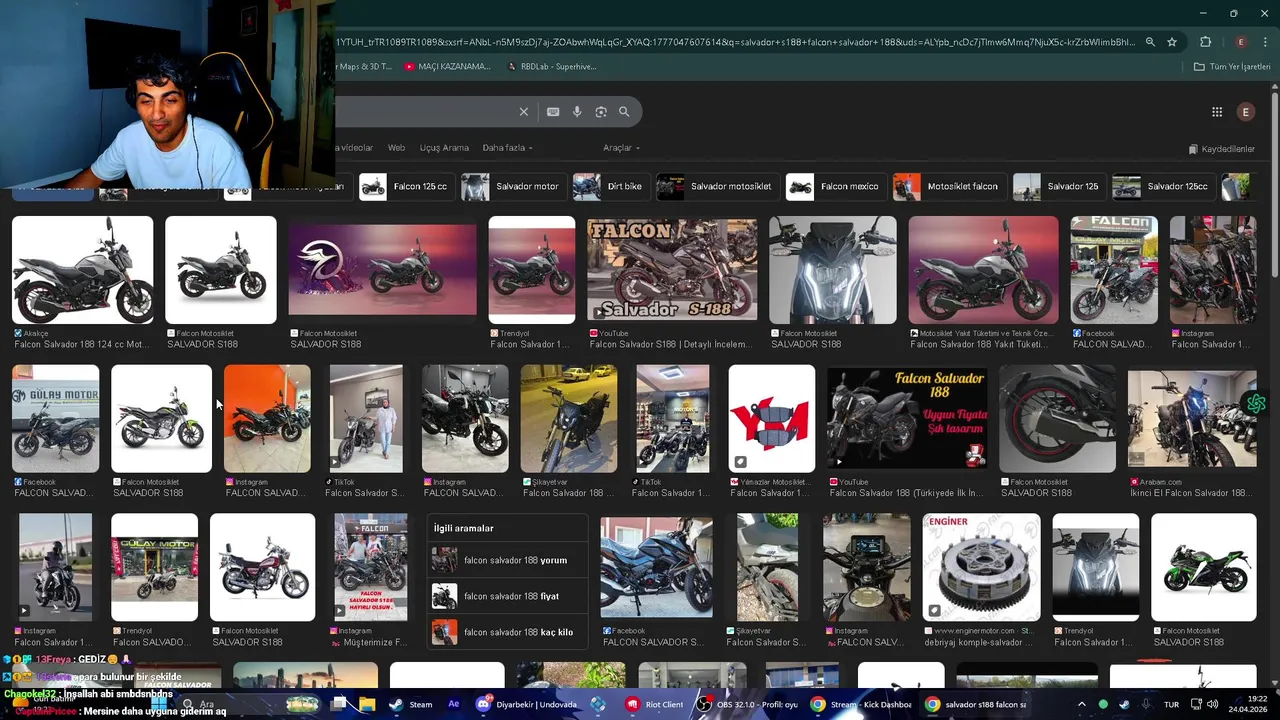Open the floating green assistant icon
Viewport: 1280px width, 720px height.
point(1256,403)
